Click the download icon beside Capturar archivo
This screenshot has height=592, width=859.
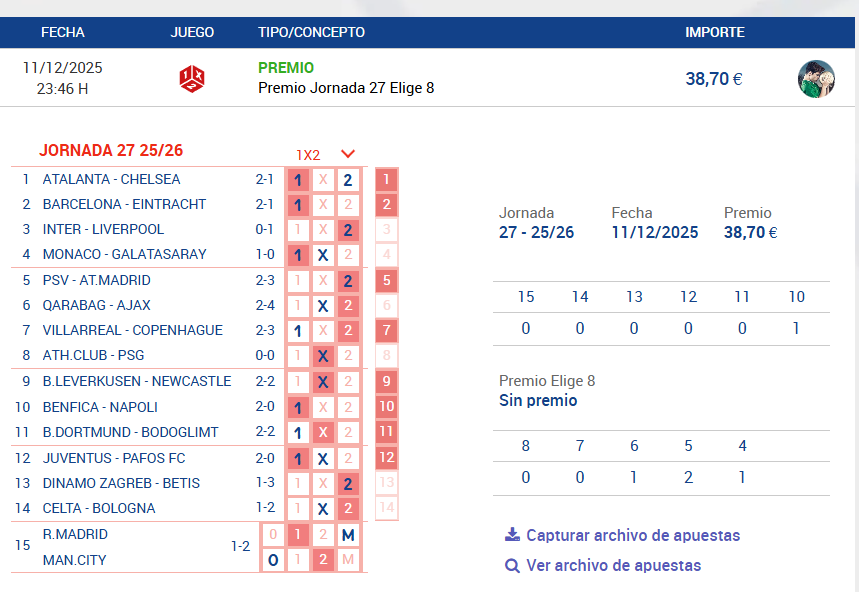(513, 535)
